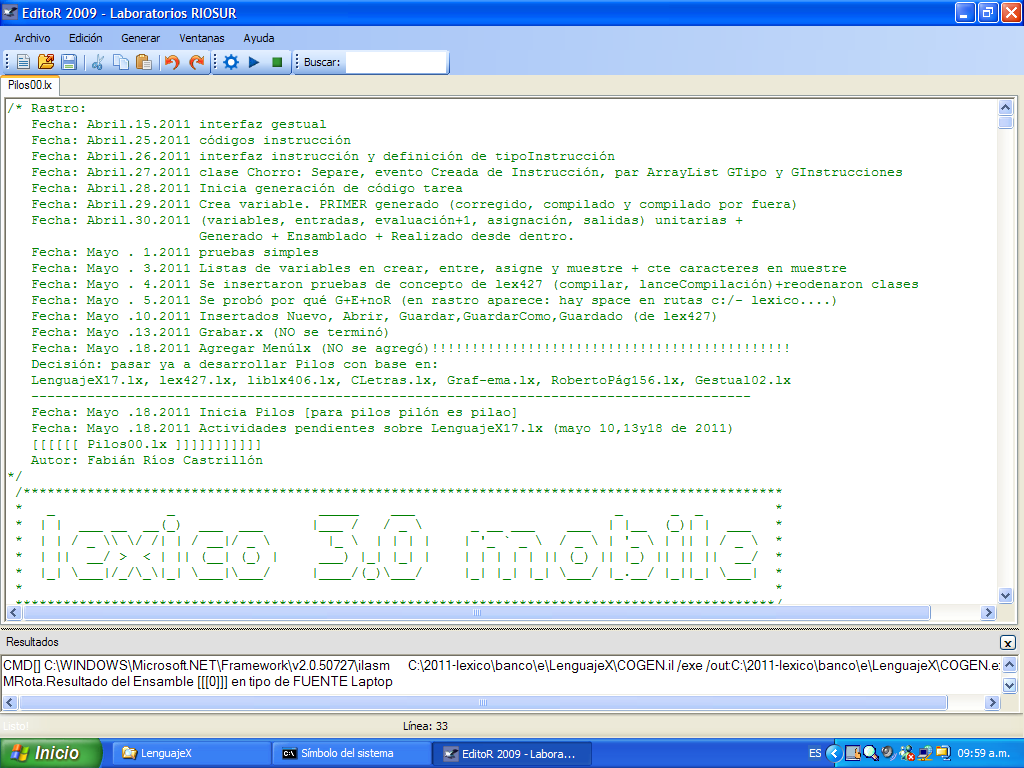Click the Inicio start button
The height and width of the screenshot is (768, 1024).
click(50, 753)
